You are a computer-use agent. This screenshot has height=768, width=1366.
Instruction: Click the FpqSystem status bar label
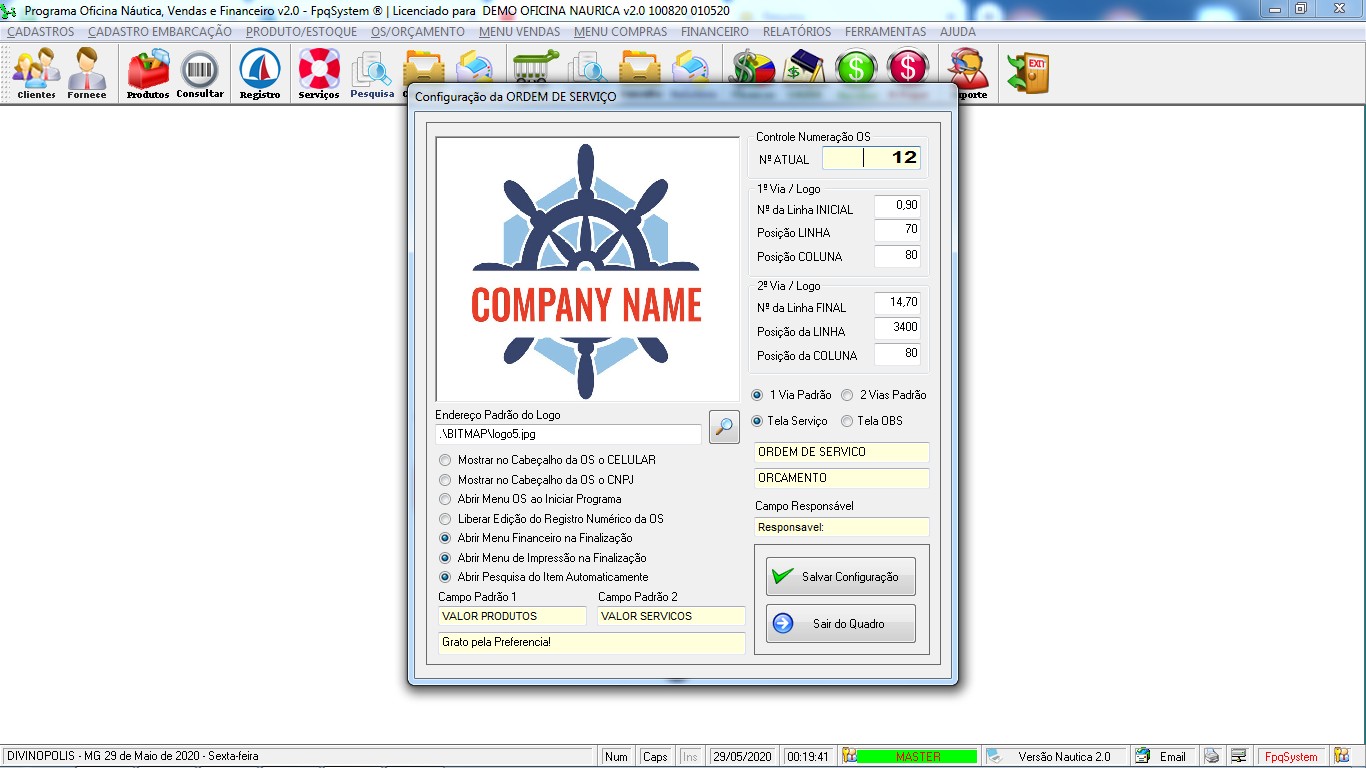pos(1291,757)
